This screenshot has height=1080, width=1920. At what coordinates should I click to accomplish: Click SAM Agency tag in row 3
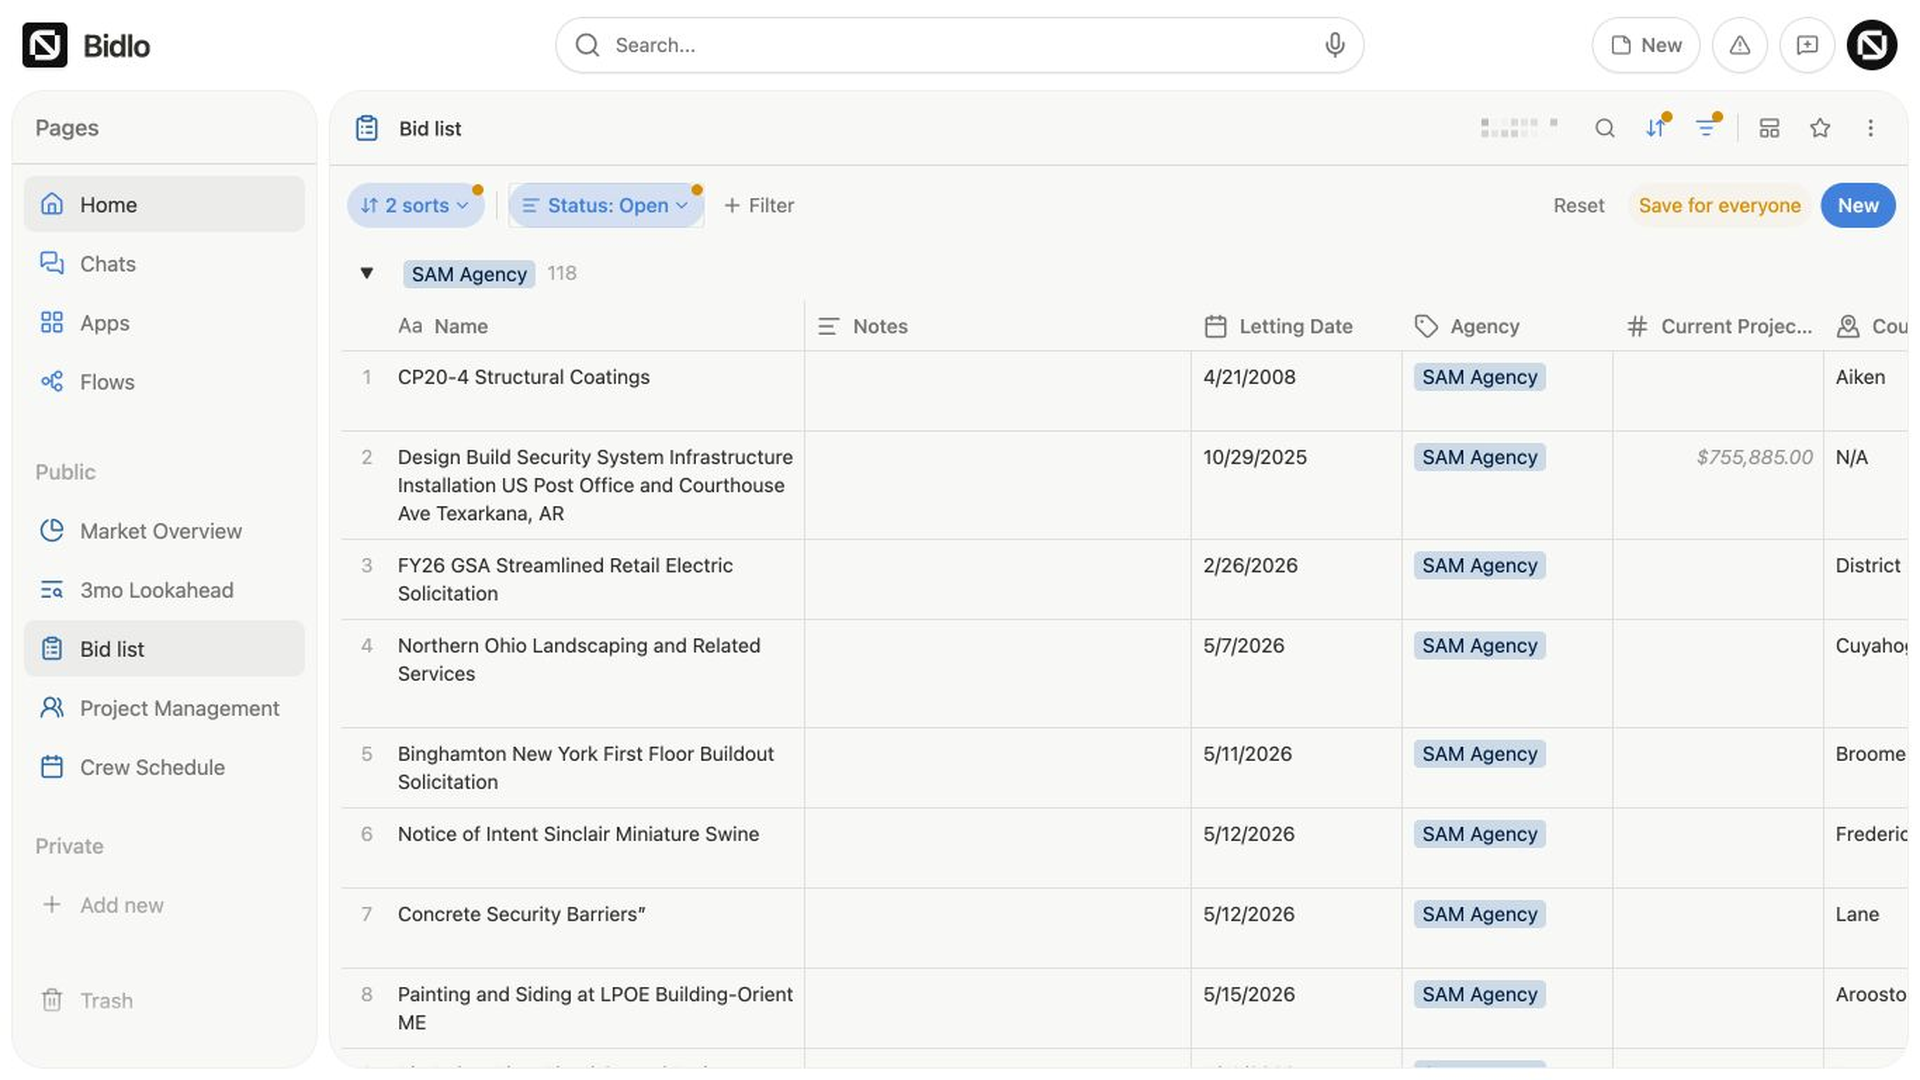click(1480, 565)
